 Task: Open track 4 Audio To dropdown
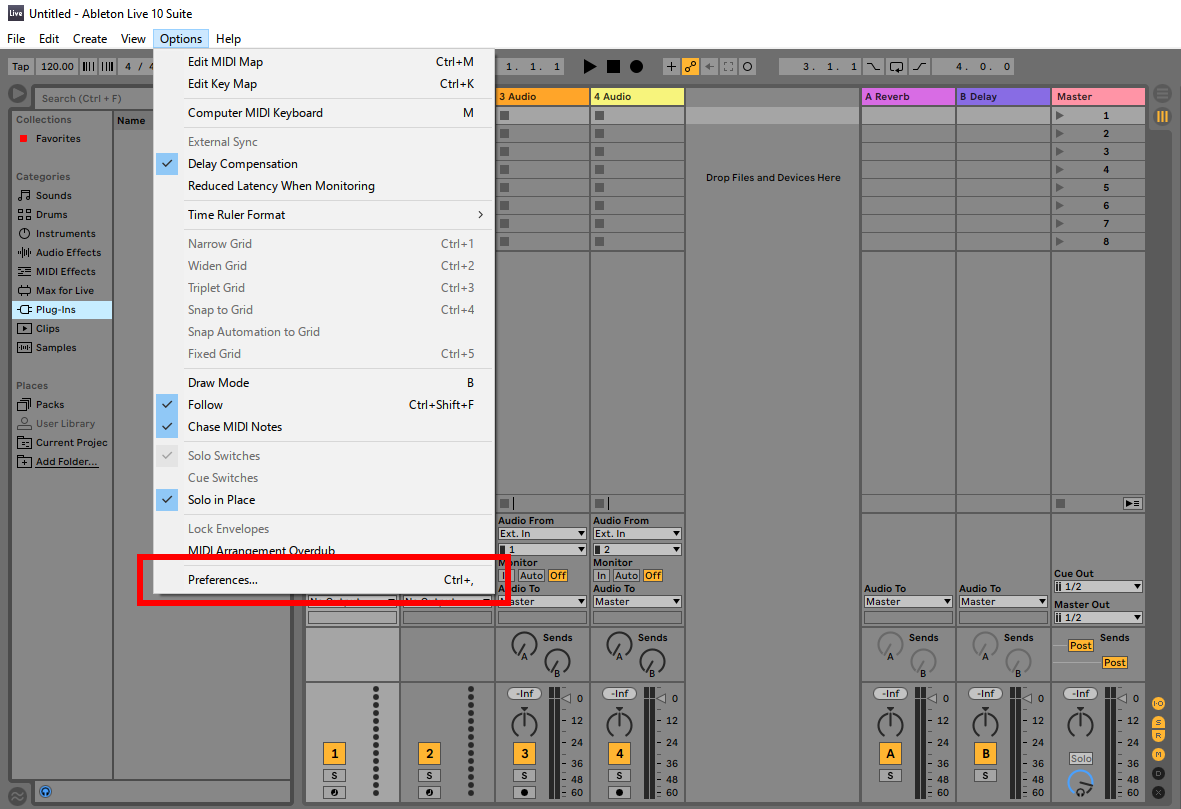tap(637, 602)
